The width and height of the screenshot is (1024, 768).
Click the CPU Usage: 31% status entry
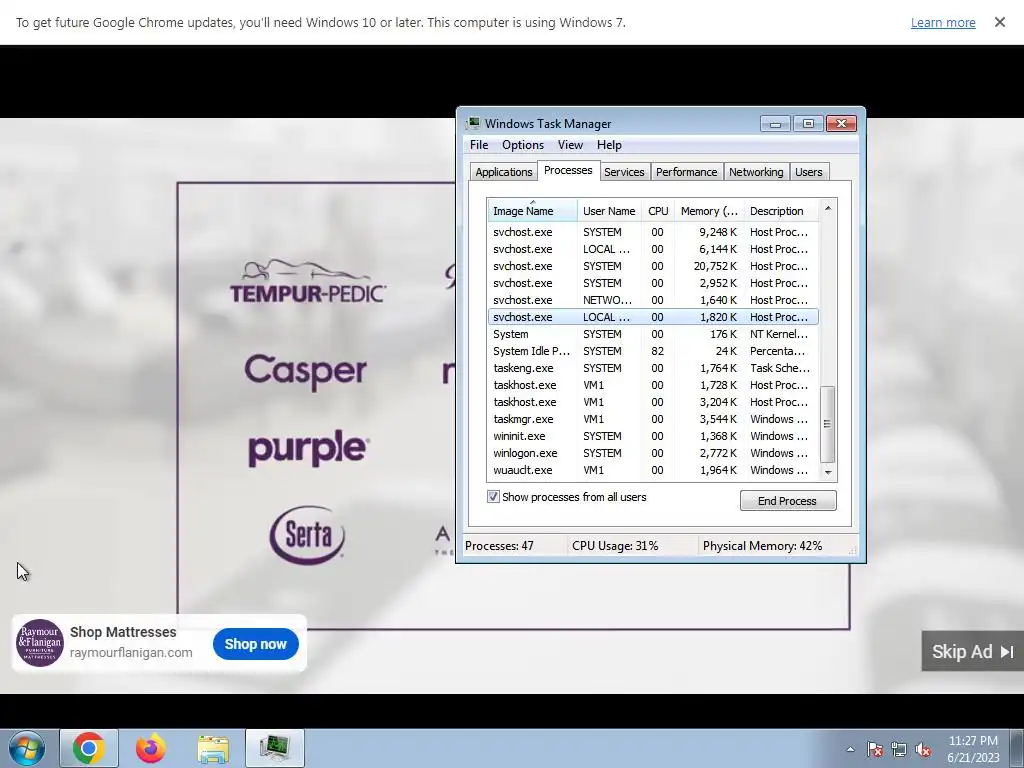pyautogui.click(x=615, y=546)
